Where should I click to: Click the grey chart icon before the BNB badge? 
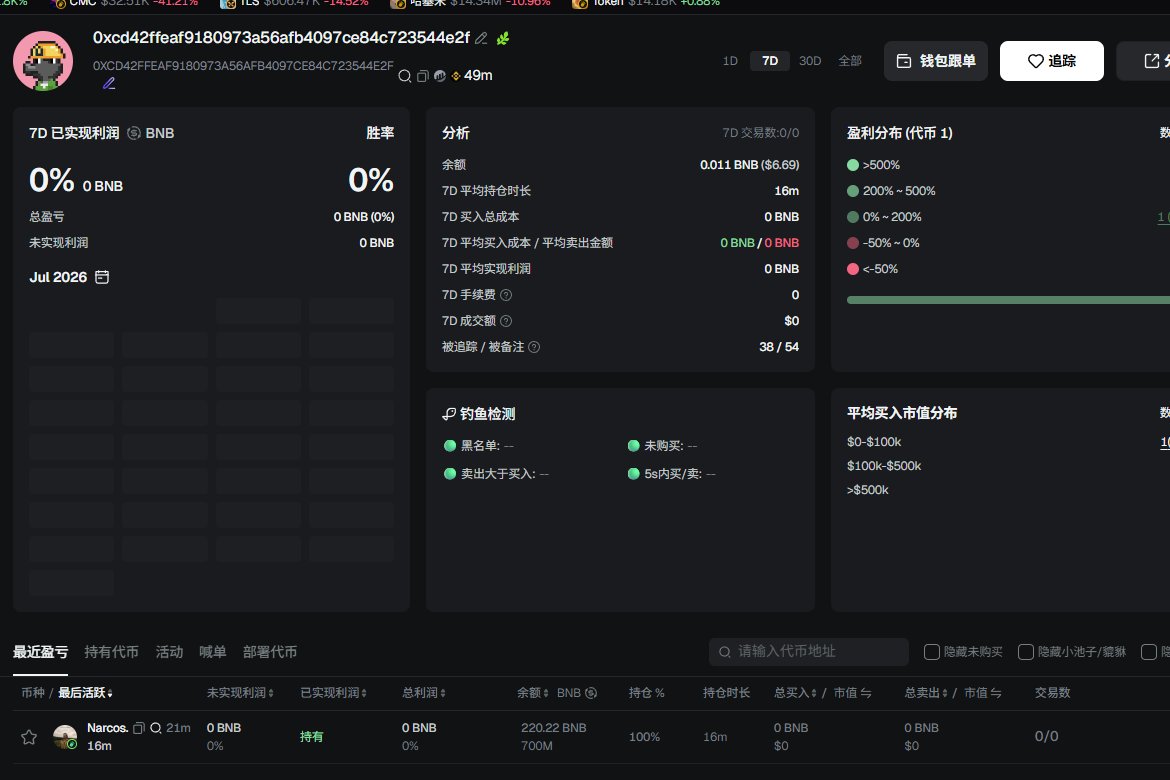pos(439,76)
